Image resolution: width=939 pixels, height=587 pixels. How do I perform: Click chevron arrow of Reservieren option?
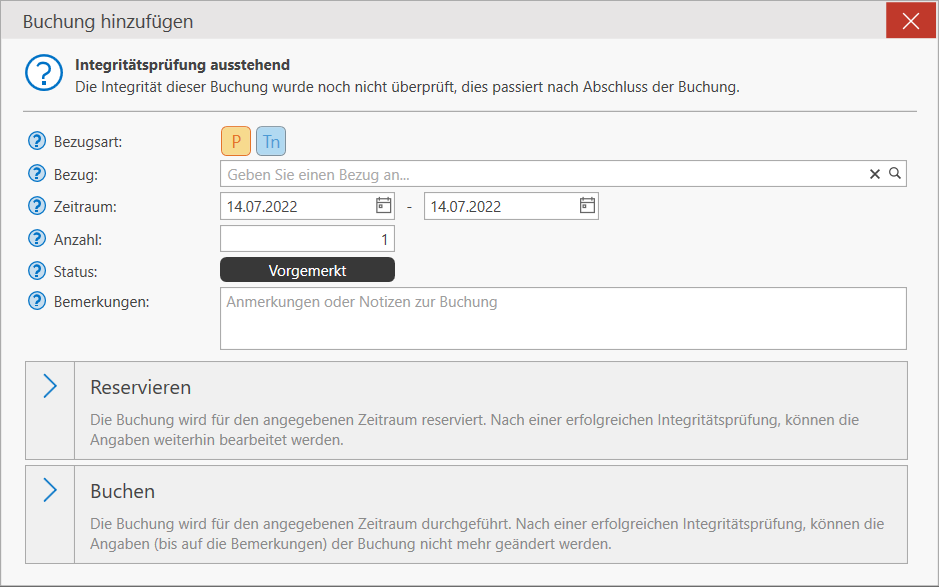[50, 386]
